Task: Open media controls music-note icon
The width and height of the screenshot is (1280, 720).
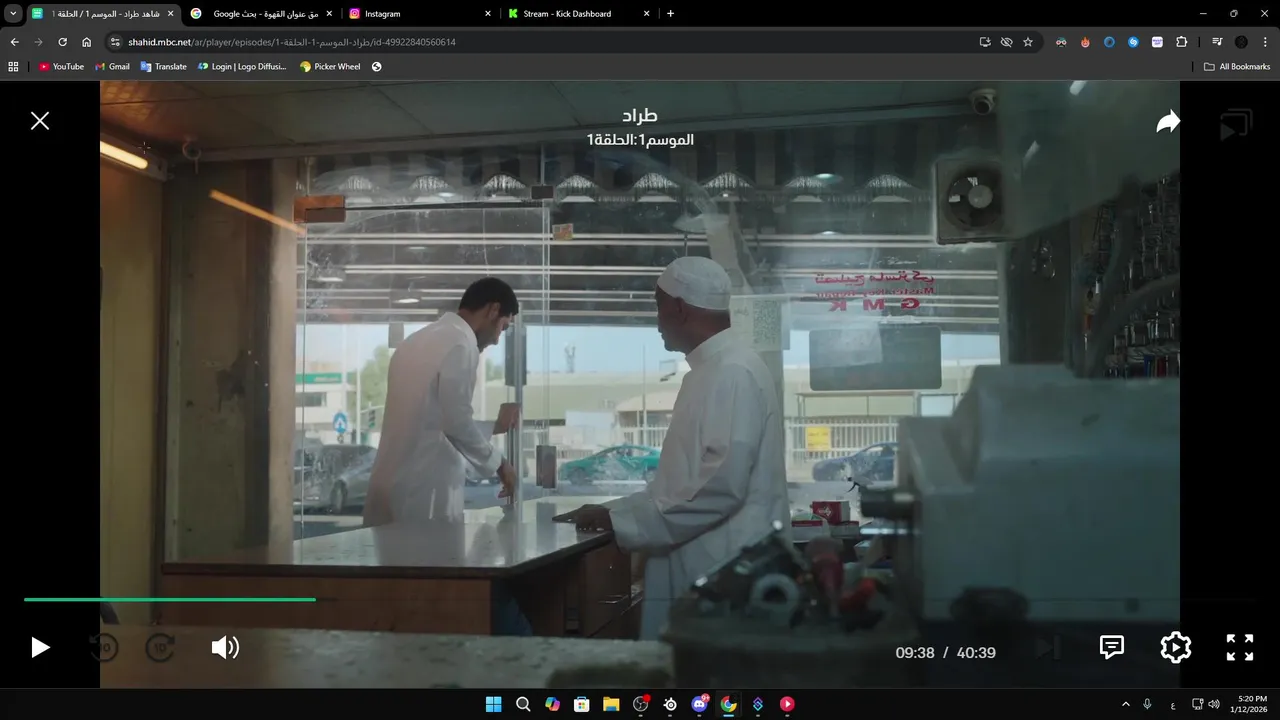Action: 1216,42
